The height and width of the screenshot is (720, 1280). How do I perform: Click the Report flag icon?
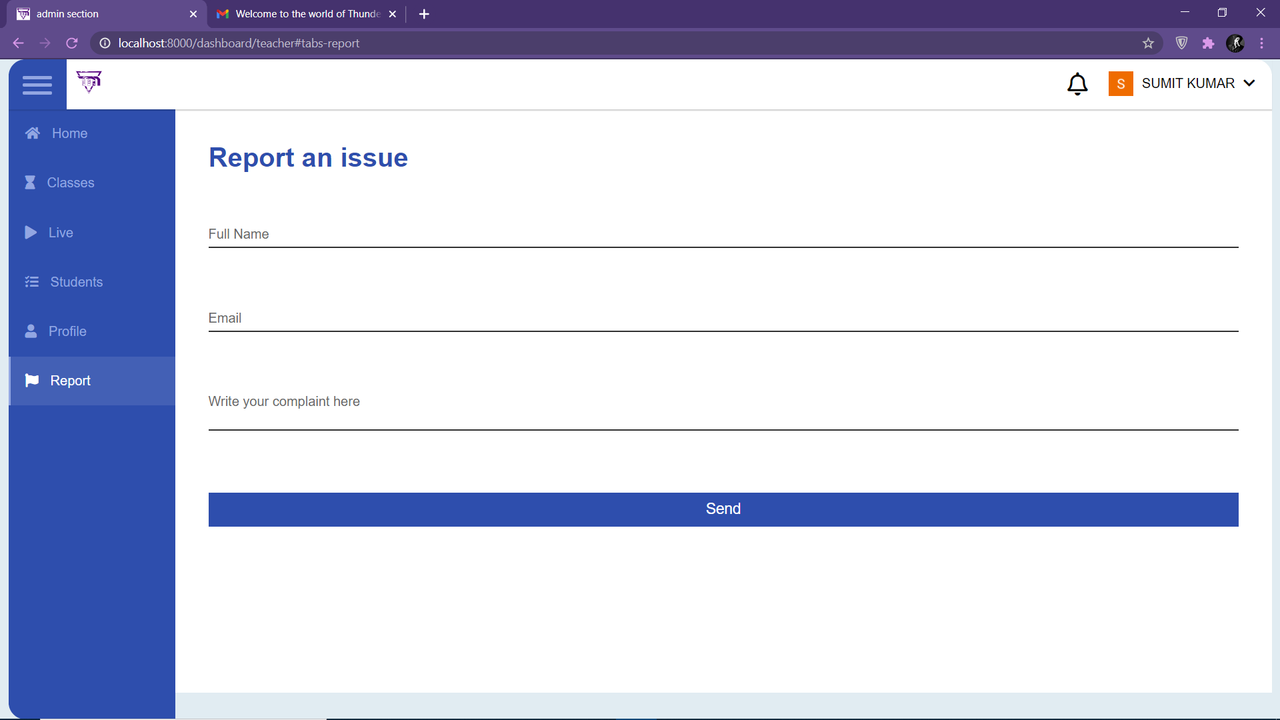(32, 381)
